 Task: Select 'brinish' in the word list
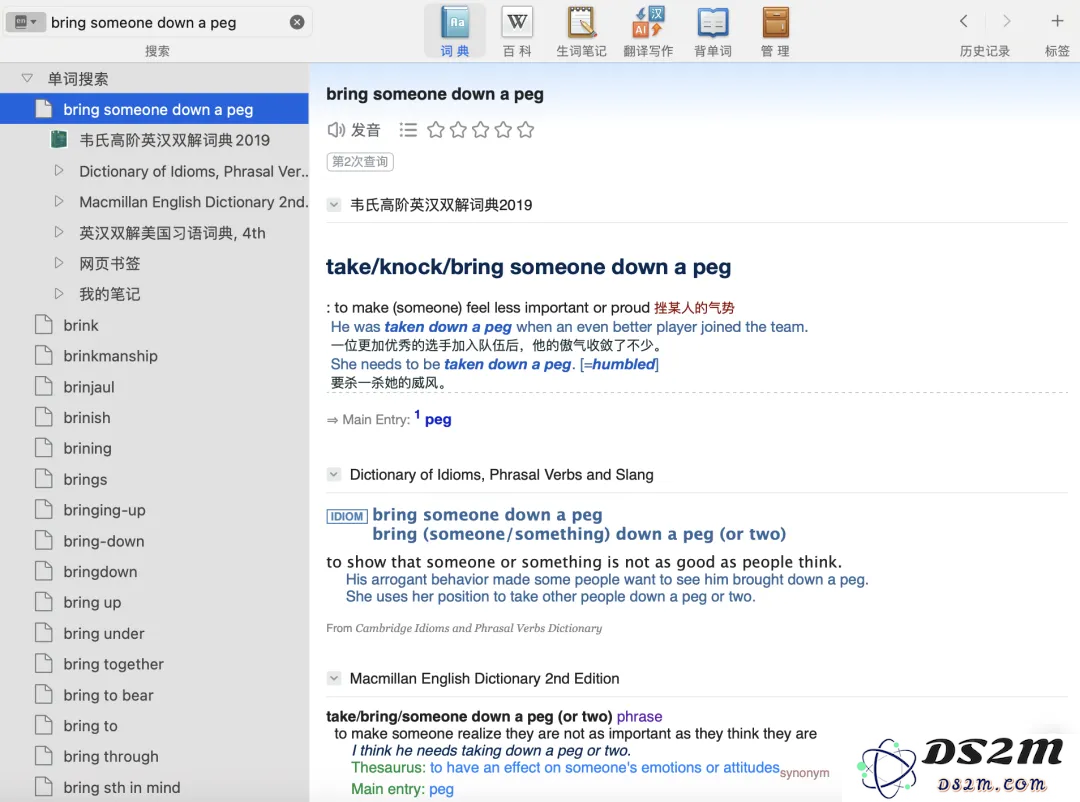tap(154, 418)
